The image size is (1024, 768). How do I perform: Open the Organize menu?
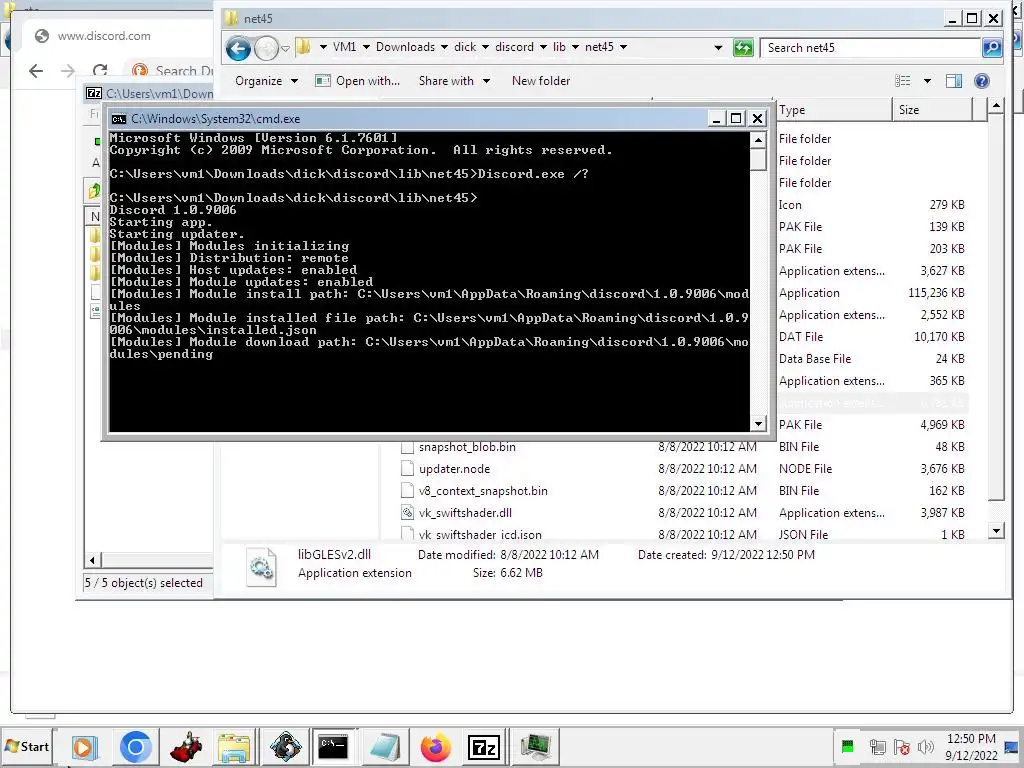[266, 81]
